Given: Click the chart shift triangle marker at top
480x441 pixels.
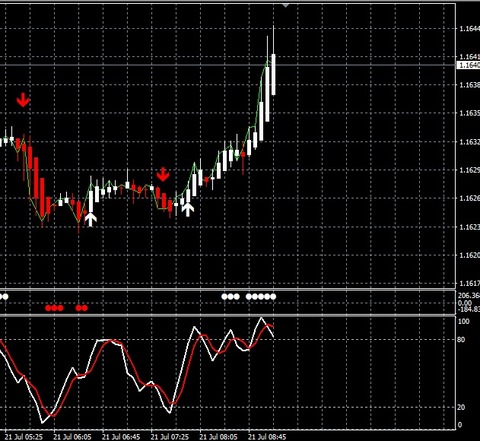Looking at the screenshot, I should click(286, 5).
